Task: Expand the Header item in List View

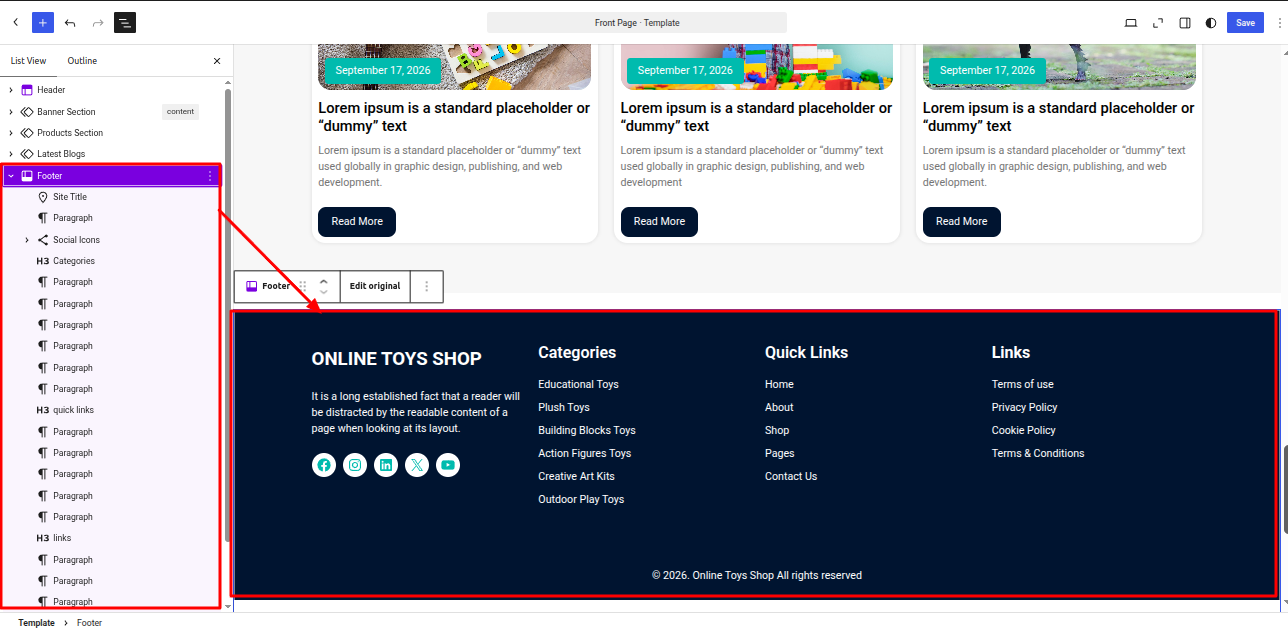Action: coord(11,90)
